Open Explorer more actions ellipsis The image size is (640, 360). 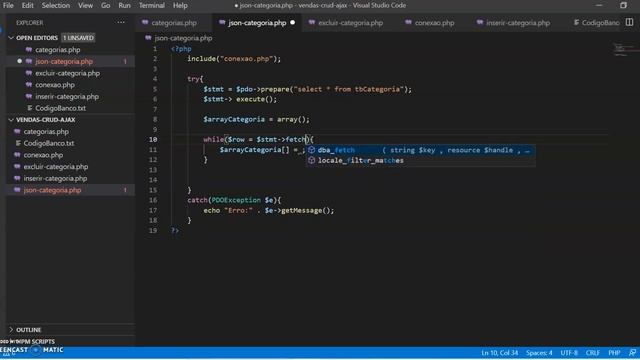pyautogui.click(x=121, y=22)
